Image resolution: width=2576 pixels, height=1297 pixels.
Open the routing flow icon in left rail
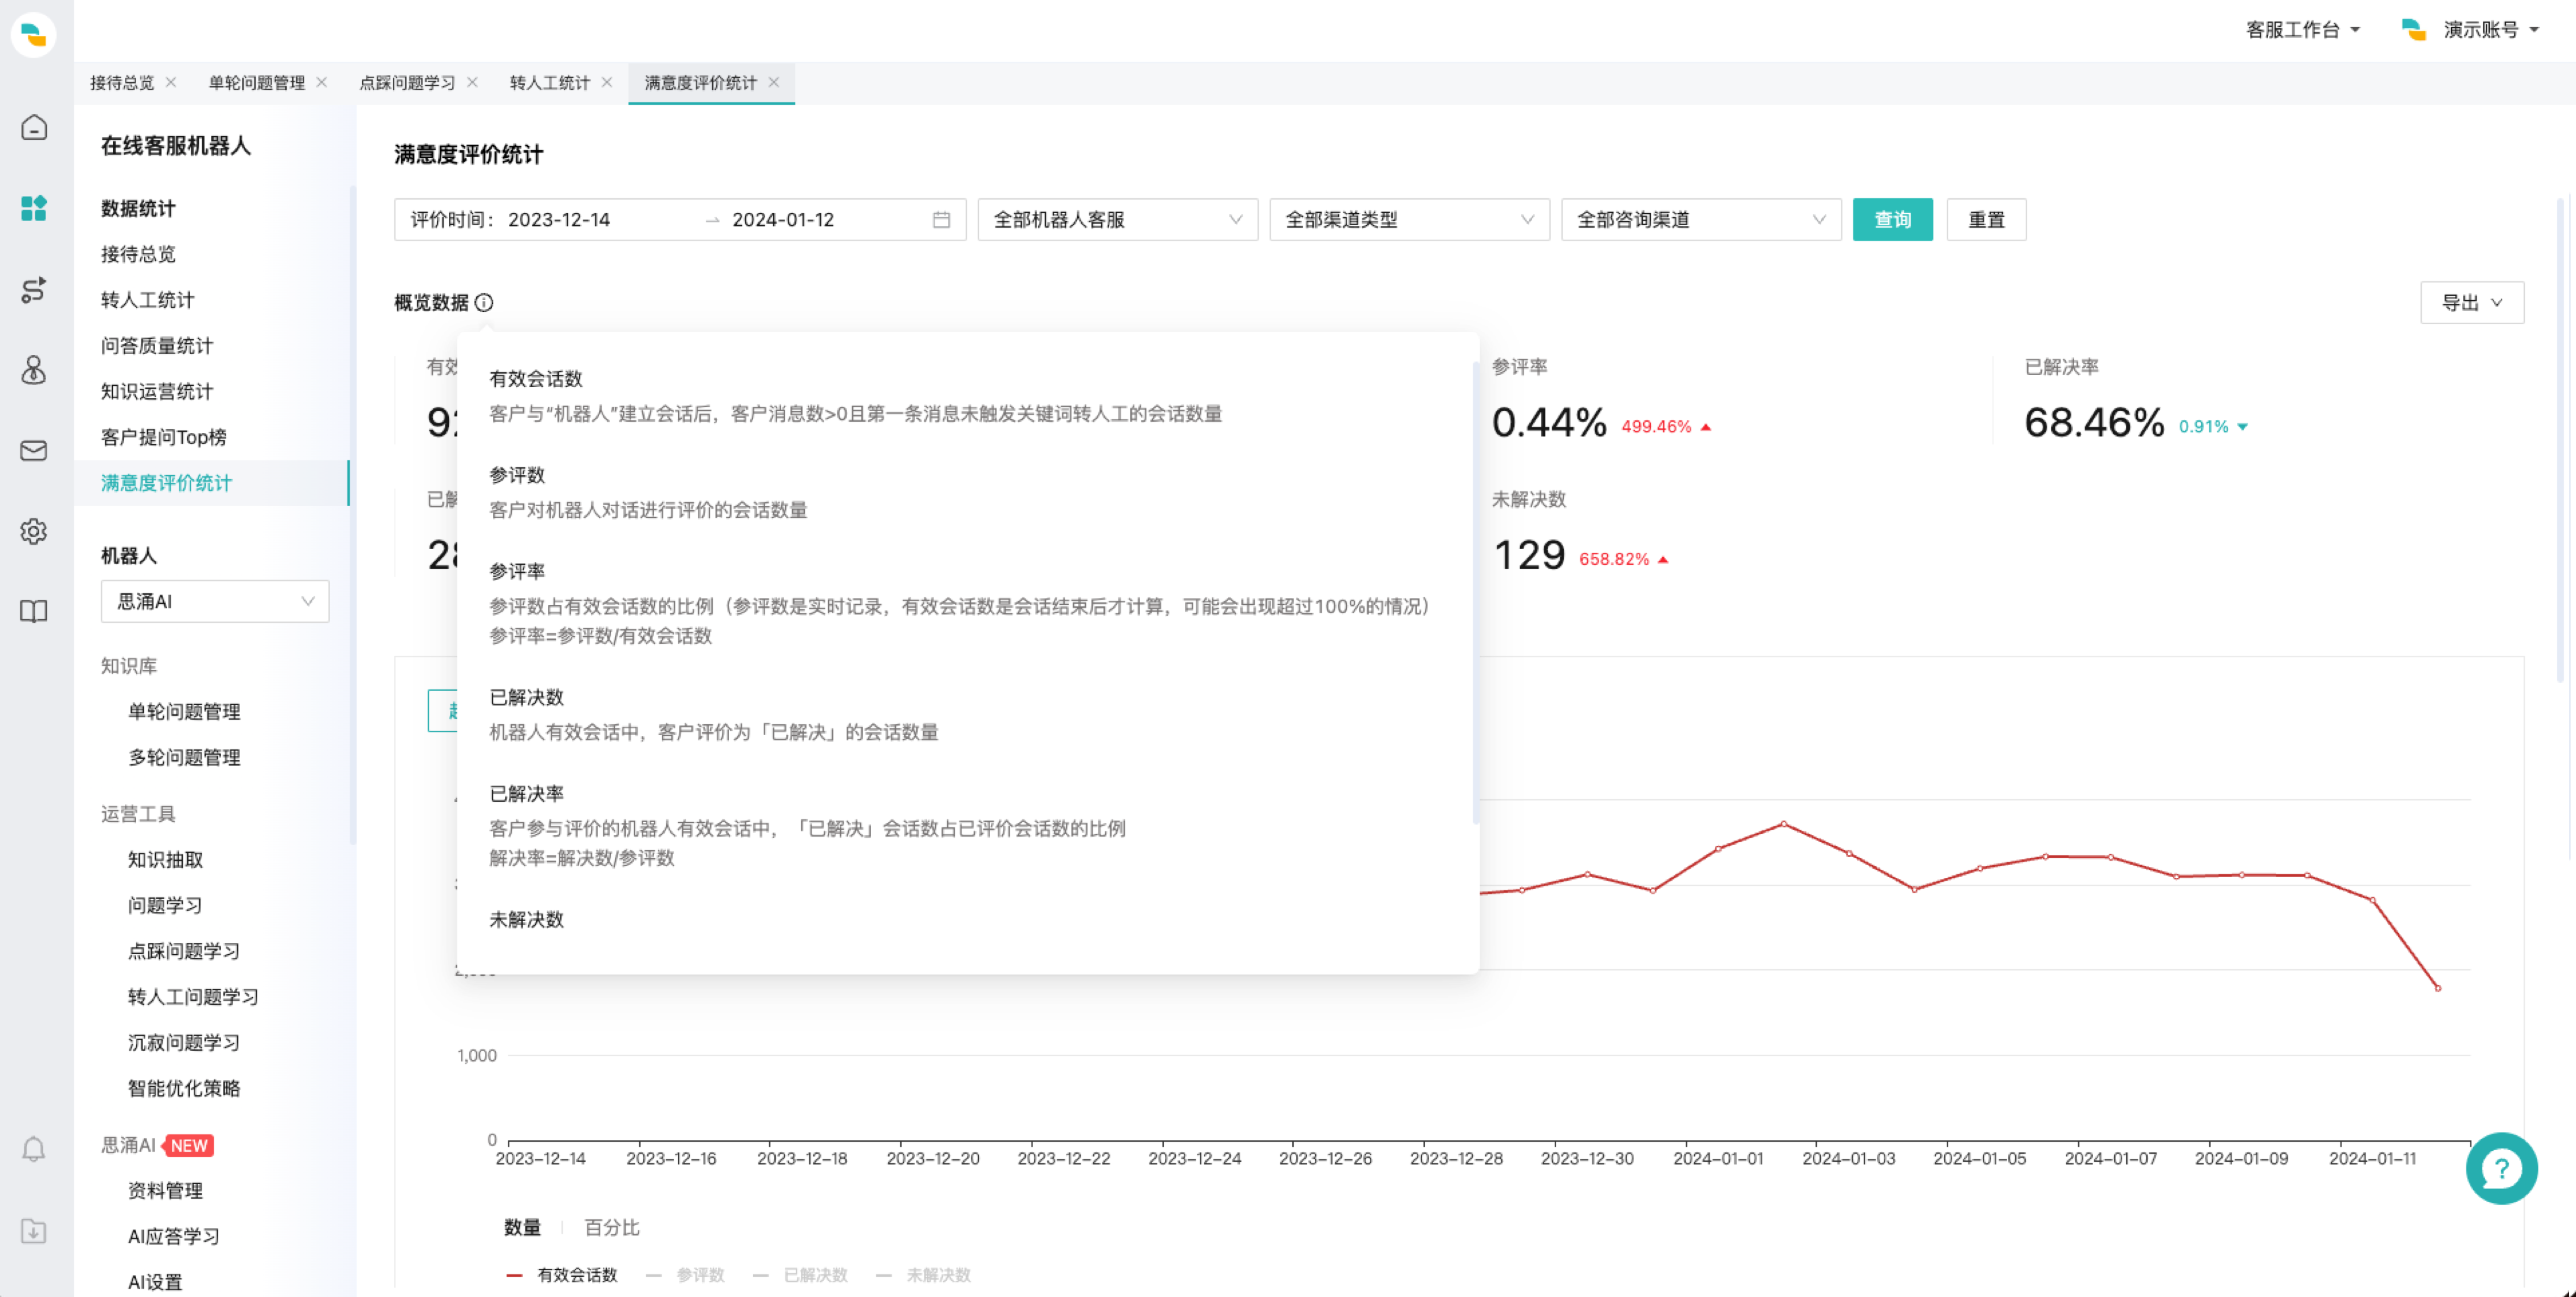pyautogui.click(x=34, y=289)
